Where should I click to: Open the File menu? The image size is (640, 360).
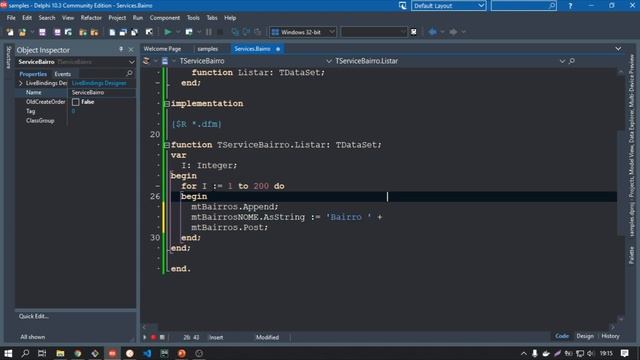pos(11,18)
